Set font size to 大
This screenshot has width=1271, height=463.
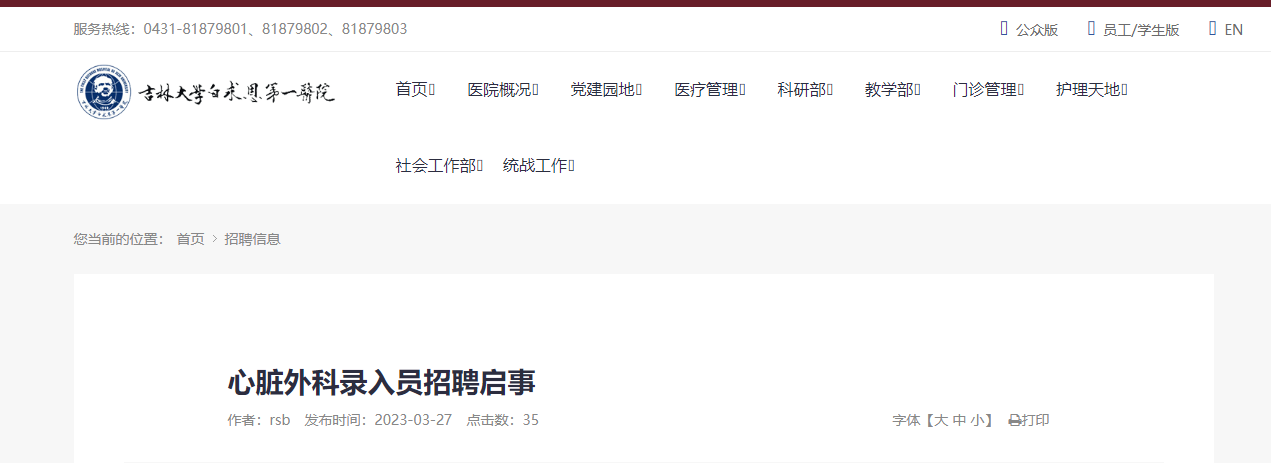[x=940, y=421]
